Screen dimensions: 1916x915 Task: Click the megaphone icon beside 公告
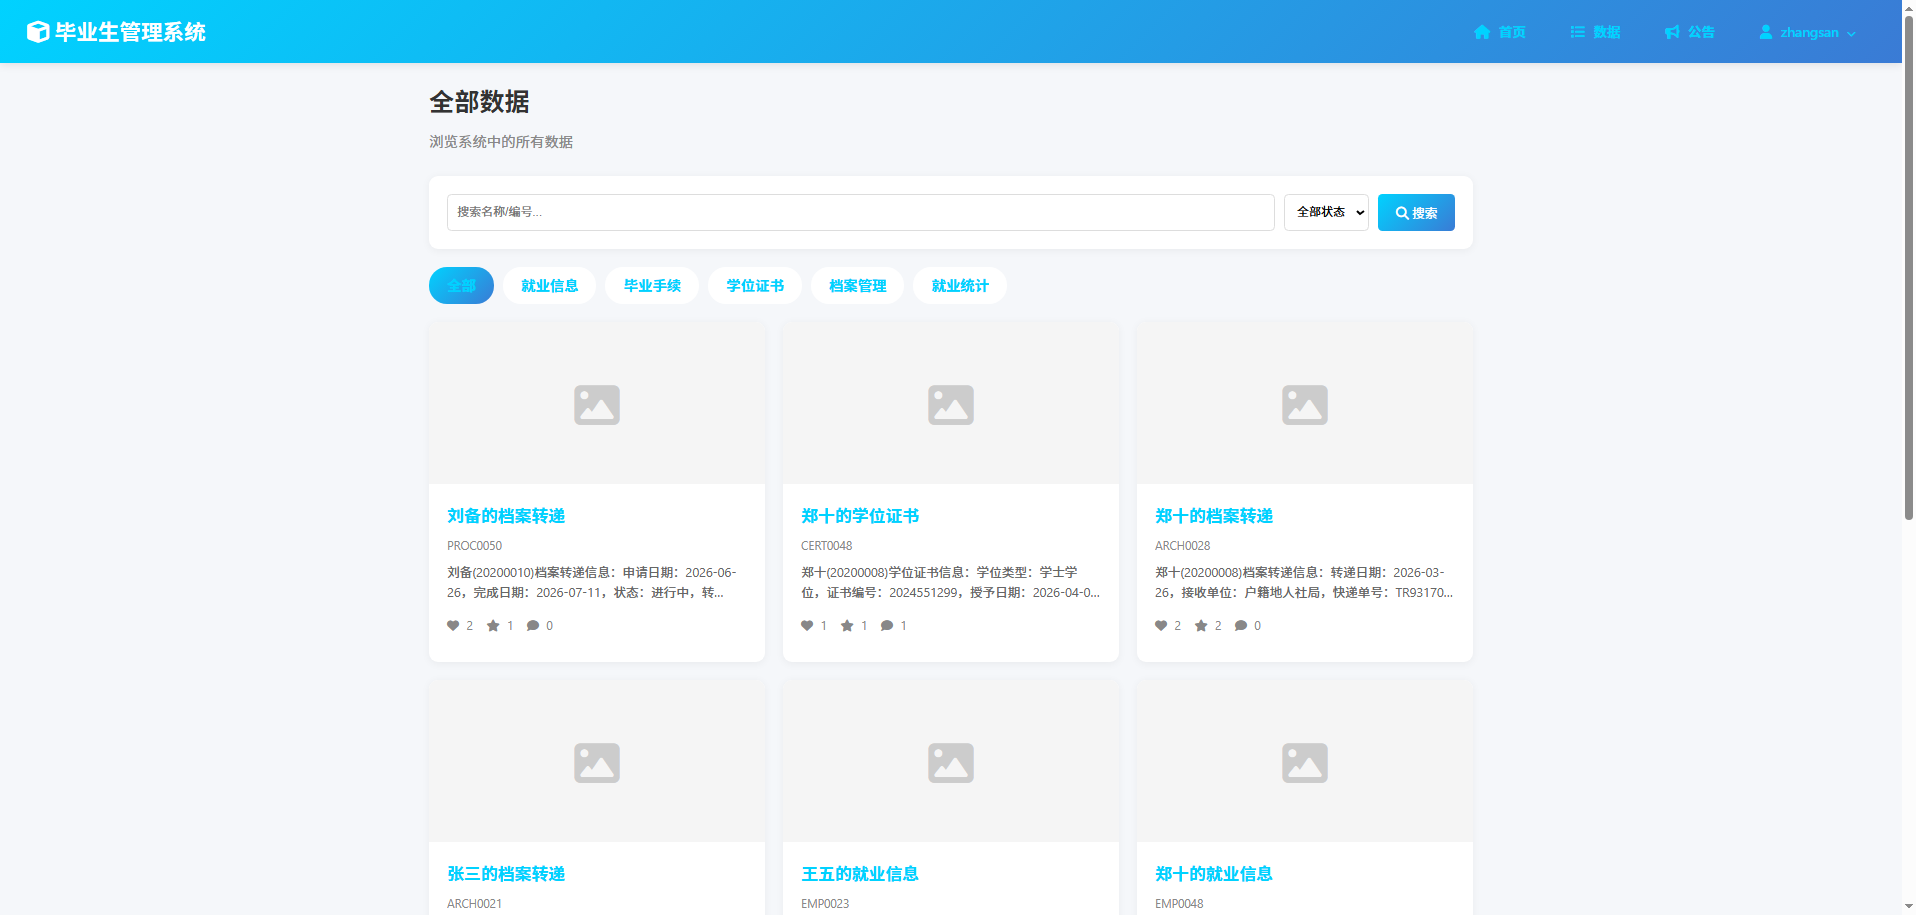(x=1672, y=32)
